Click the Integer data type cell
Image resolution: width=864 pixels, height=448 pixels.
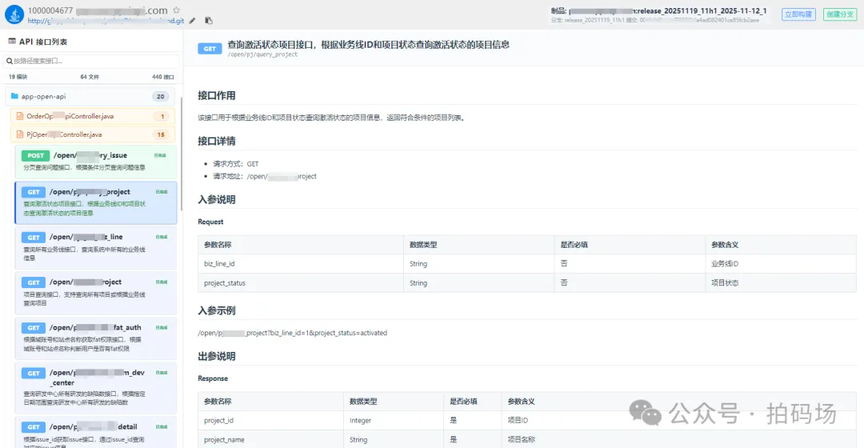click(393, 420)
